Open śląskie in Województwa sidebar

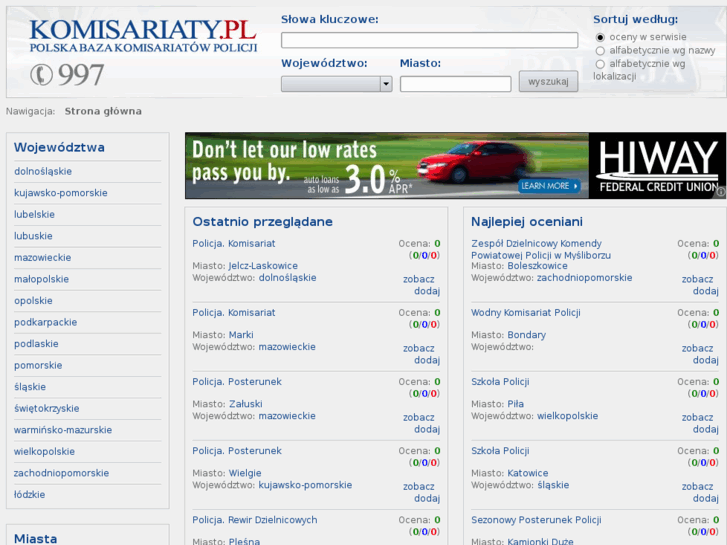[x=30, y=387]
